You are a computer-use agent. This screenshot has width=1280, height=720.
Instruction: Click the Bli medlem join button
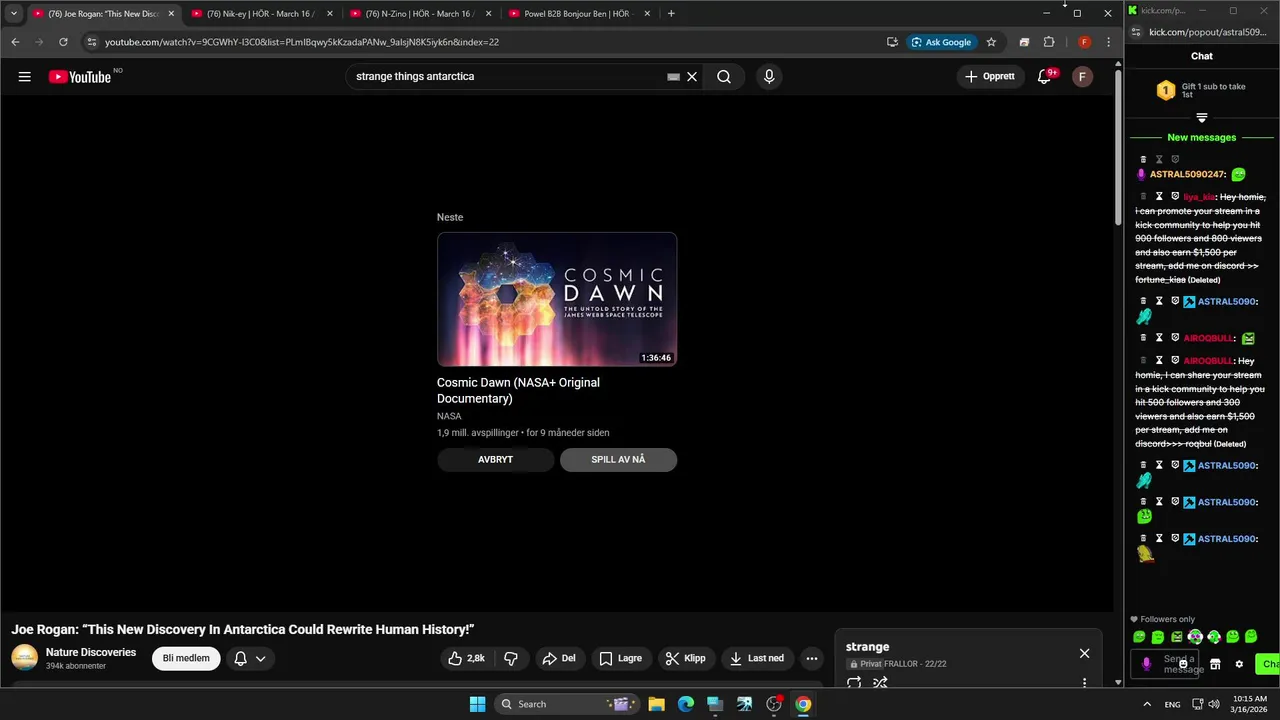click(x=186, y=658)
